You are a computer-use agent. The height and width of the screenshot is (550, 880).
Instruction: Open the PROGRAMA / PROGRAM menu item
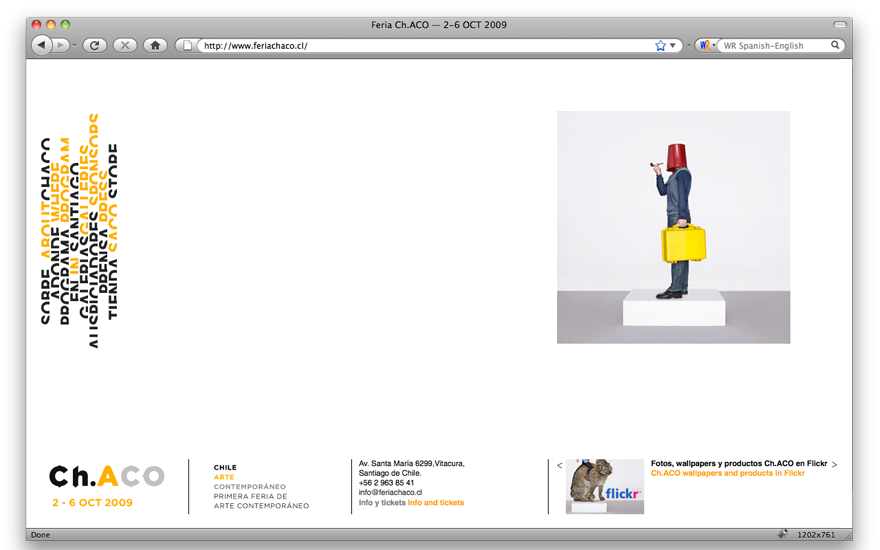tap(65, 231)
